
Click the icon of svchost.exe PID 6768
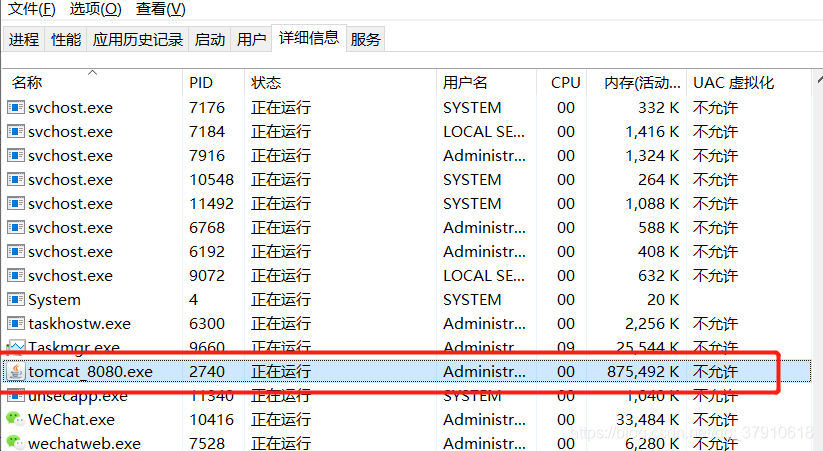tap(16, 227)
